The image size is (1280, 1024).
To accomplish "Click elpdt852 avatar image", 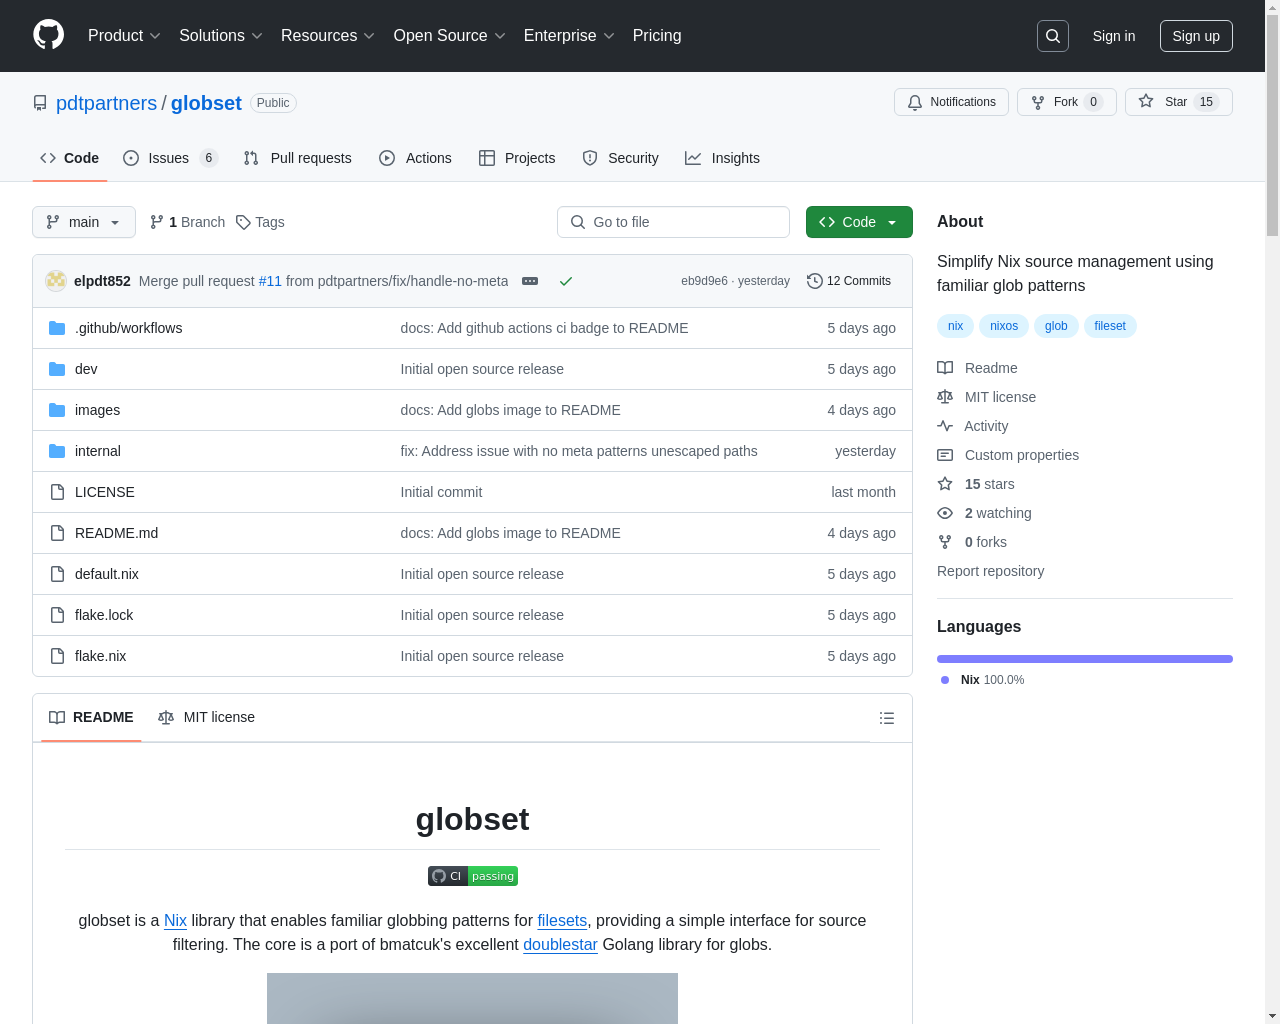I will point(56,281).
